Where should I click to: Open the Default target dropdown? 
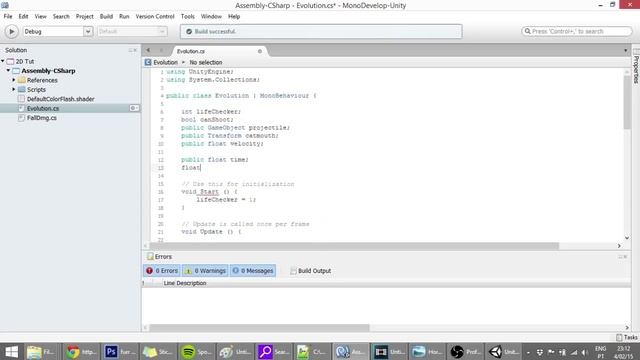pos(132,31)
